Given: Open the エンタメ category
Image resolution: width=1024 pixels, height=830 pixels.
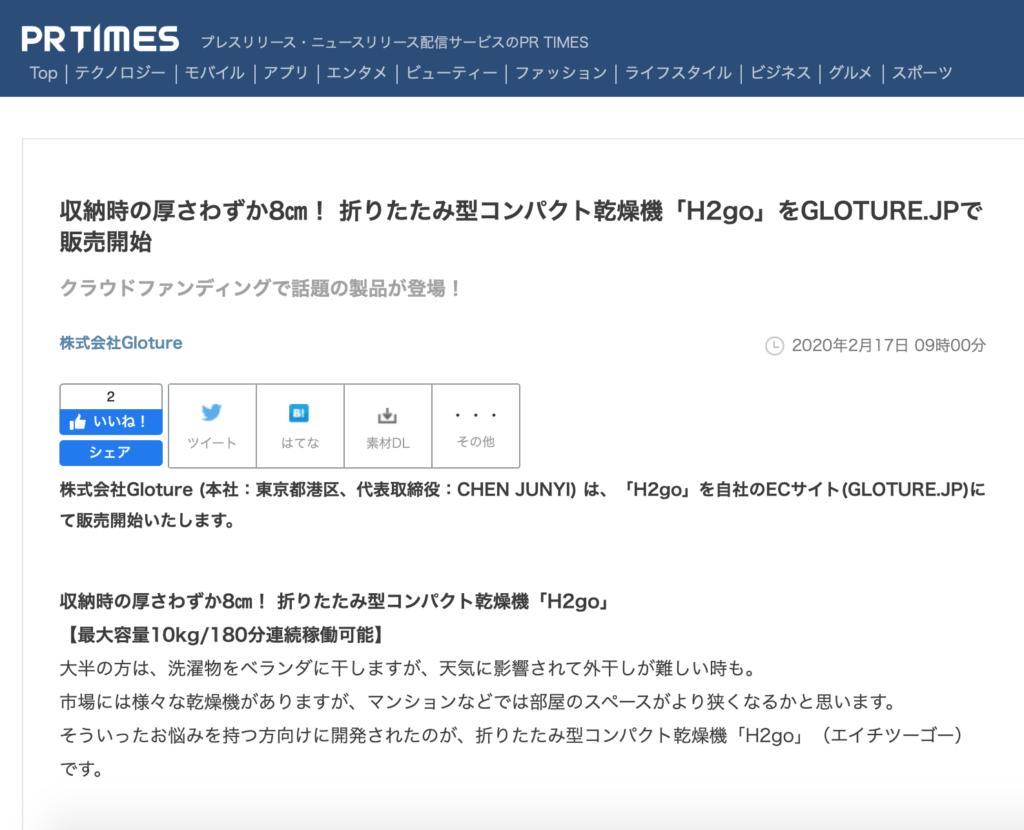Looking at the screenshot, I should 357,72.
